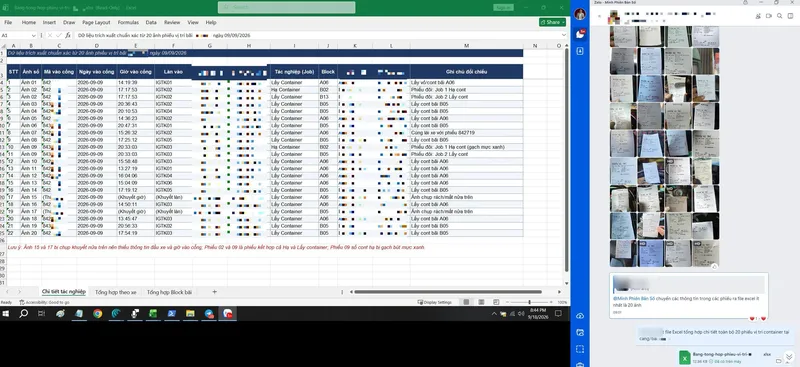Open the Review ribbon tab
800x367 pixels.
point(172,22)
